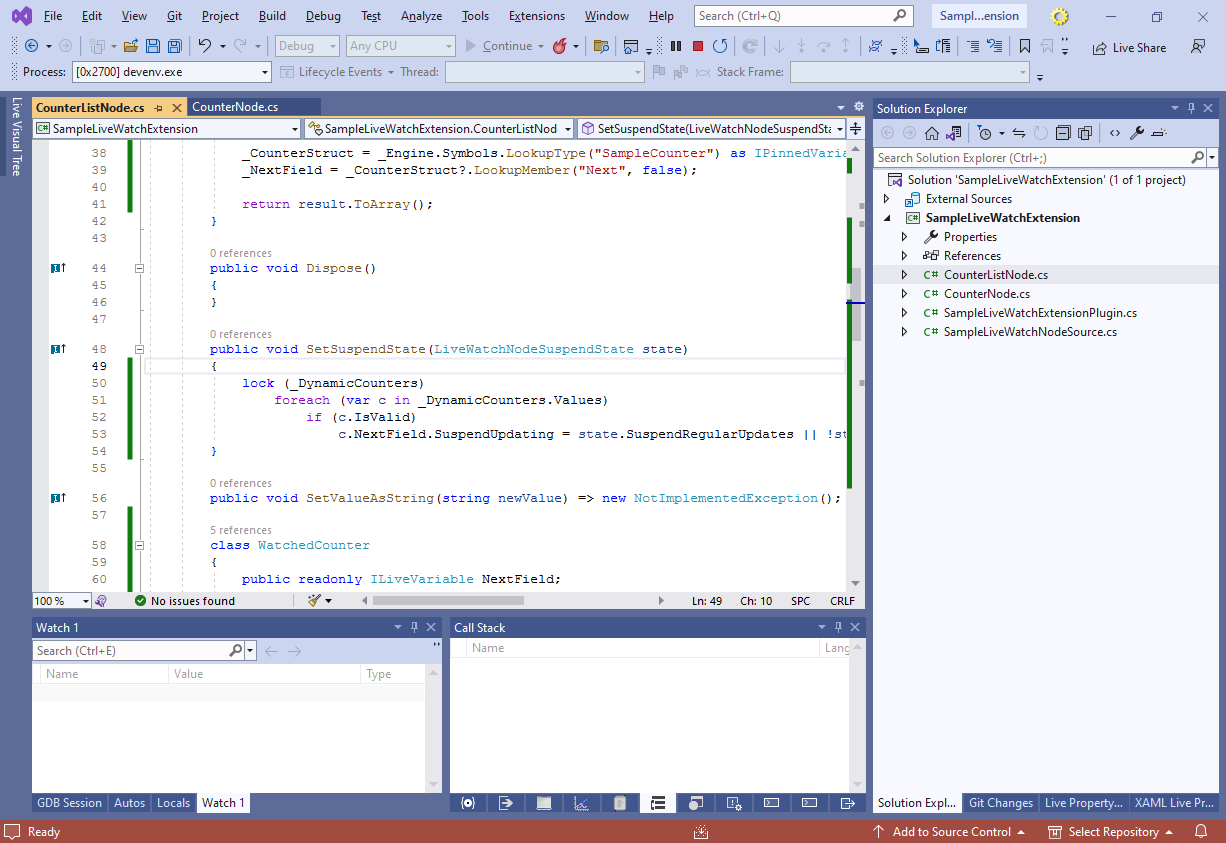This screenshot has height=843, width=1226.
Task: Click the Home icon in Solution Explorer
Action: coord(931,133)
